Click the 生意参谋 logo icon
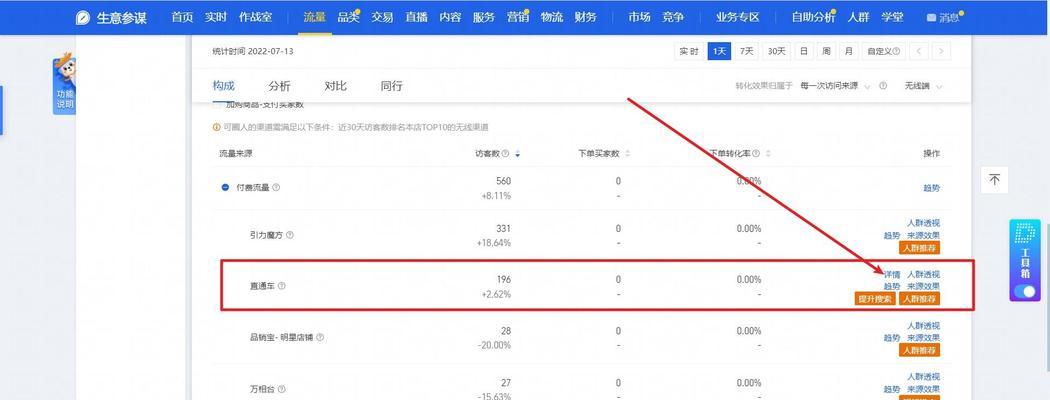Screen dimensions: 1050x400 (x=83, y=17)
